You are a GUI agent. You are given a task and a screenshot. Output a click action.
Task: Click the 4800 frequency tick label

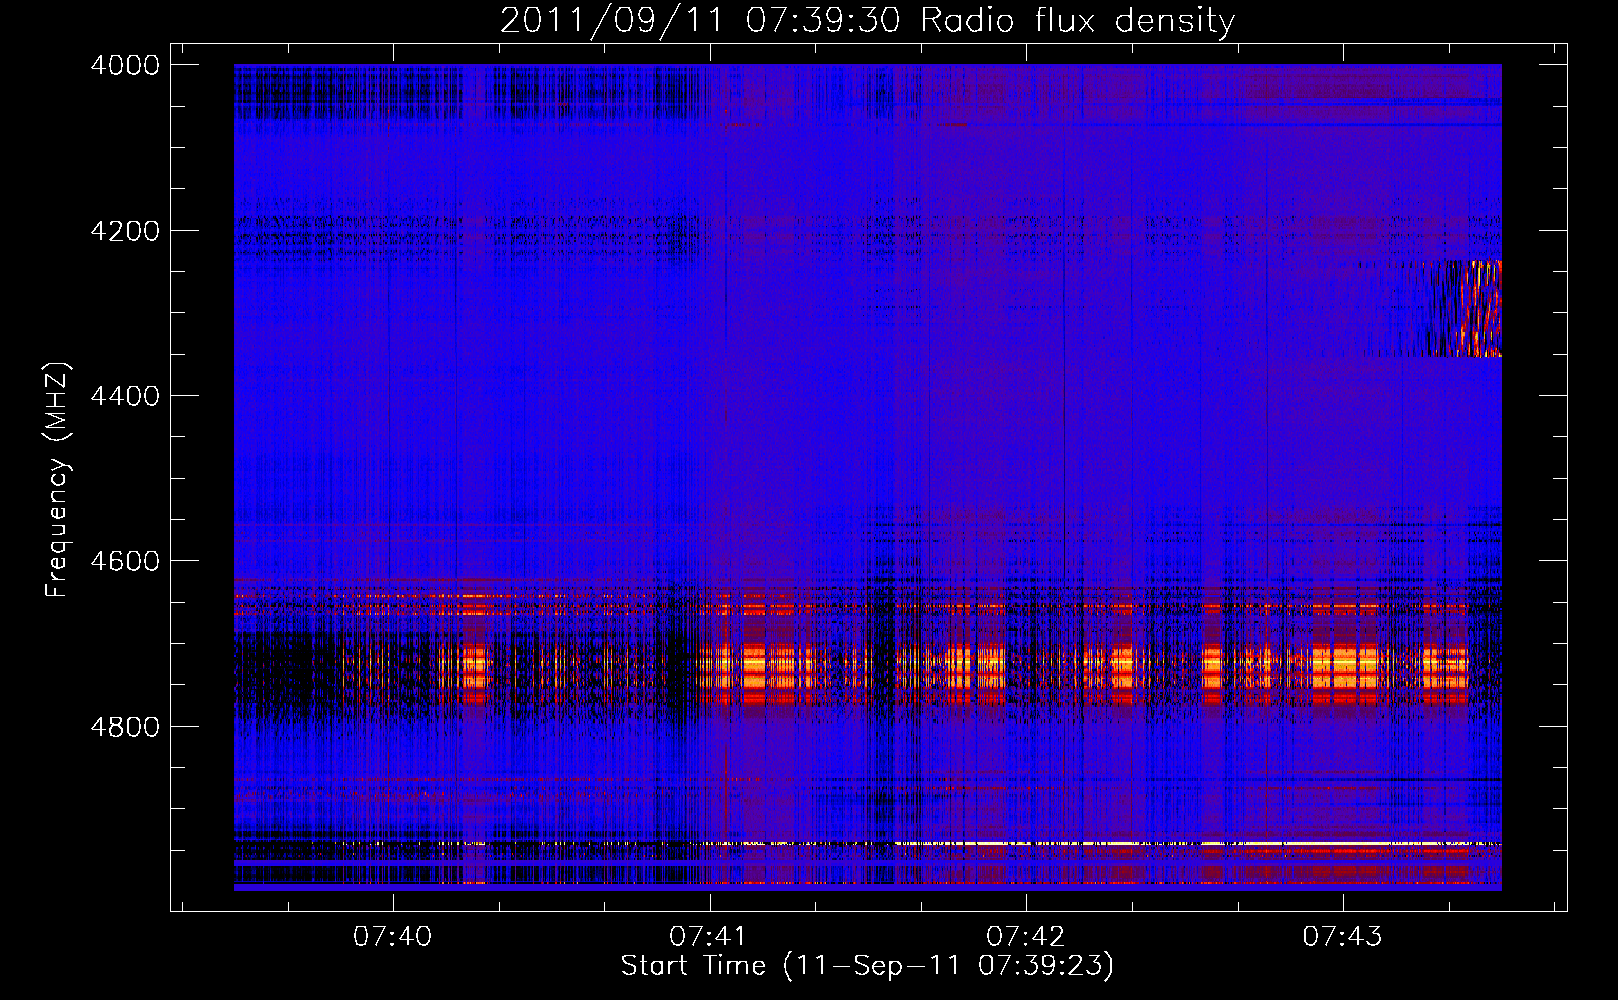(x=125, y=727)
